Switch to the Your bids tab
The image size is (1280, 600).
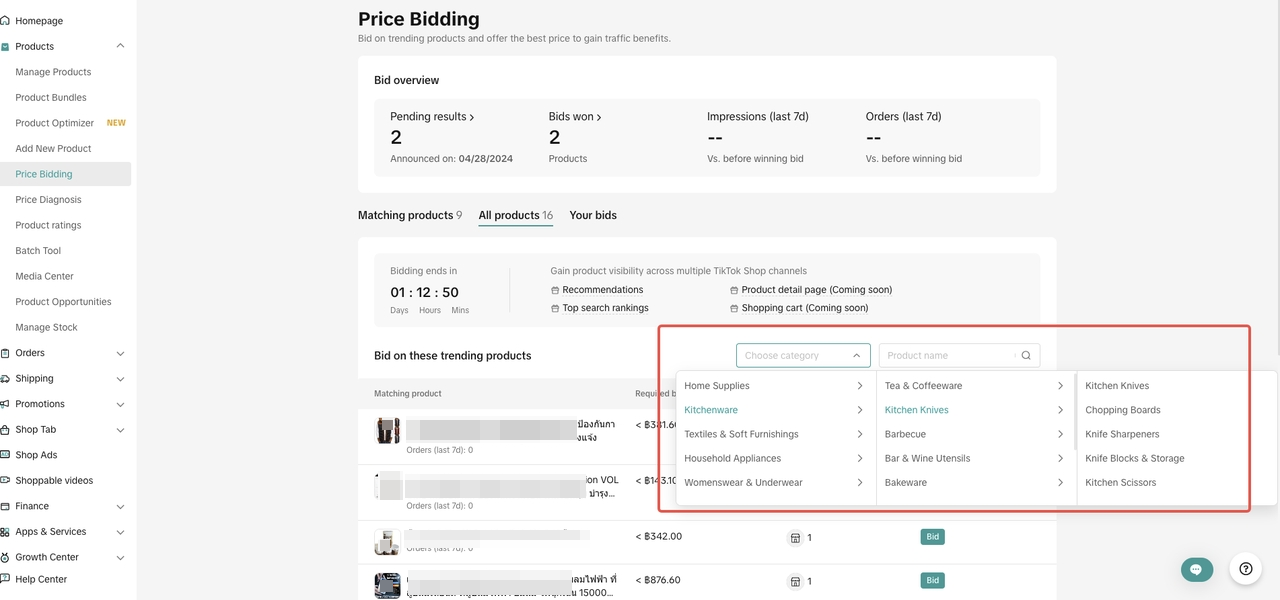click(593, 215)
